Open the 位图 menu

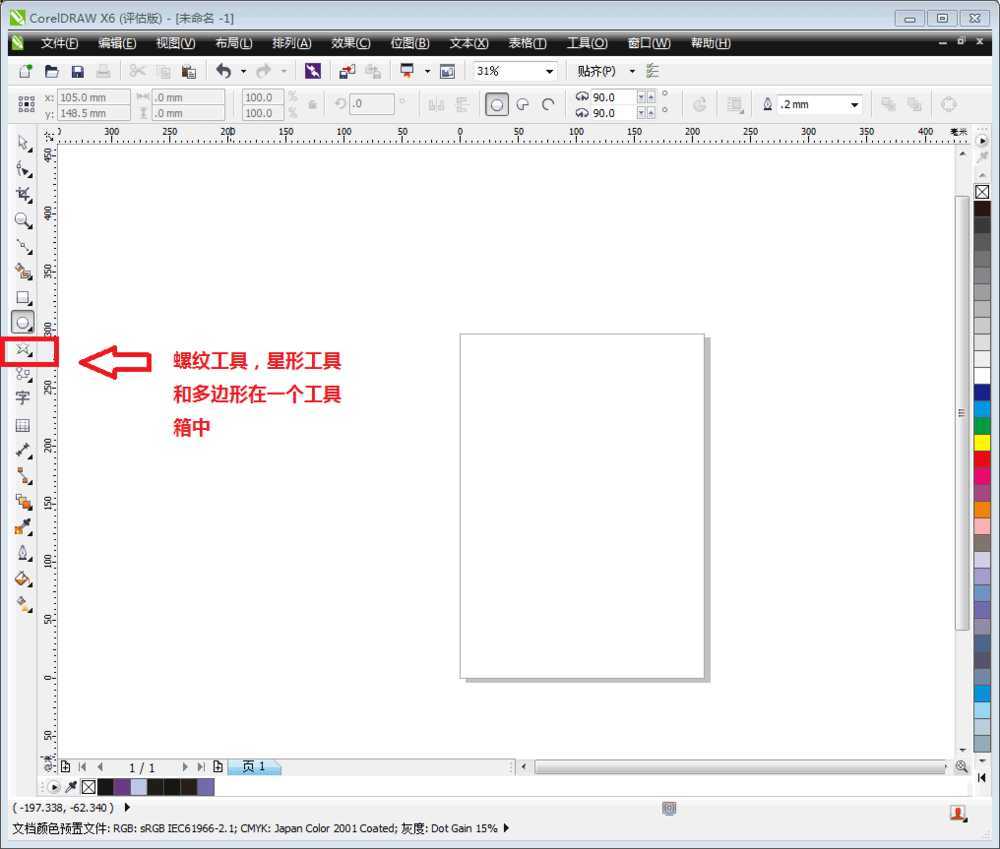pos(408,43)
